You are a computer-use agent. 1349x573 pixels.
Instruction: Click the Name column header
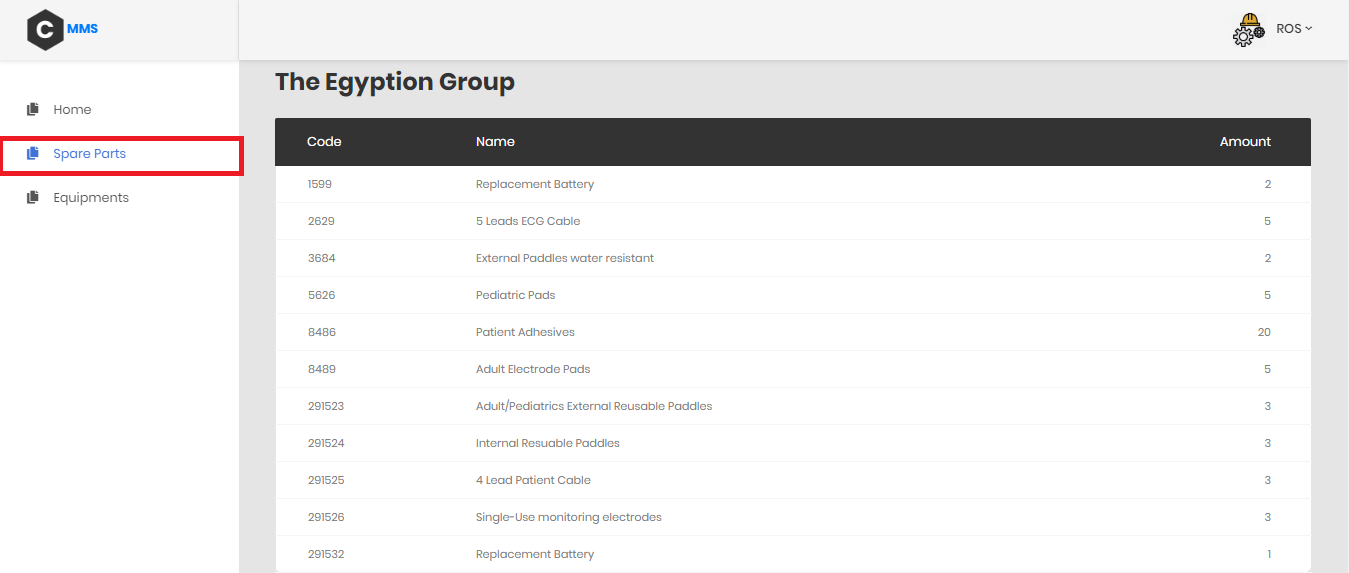pos(495,141)
